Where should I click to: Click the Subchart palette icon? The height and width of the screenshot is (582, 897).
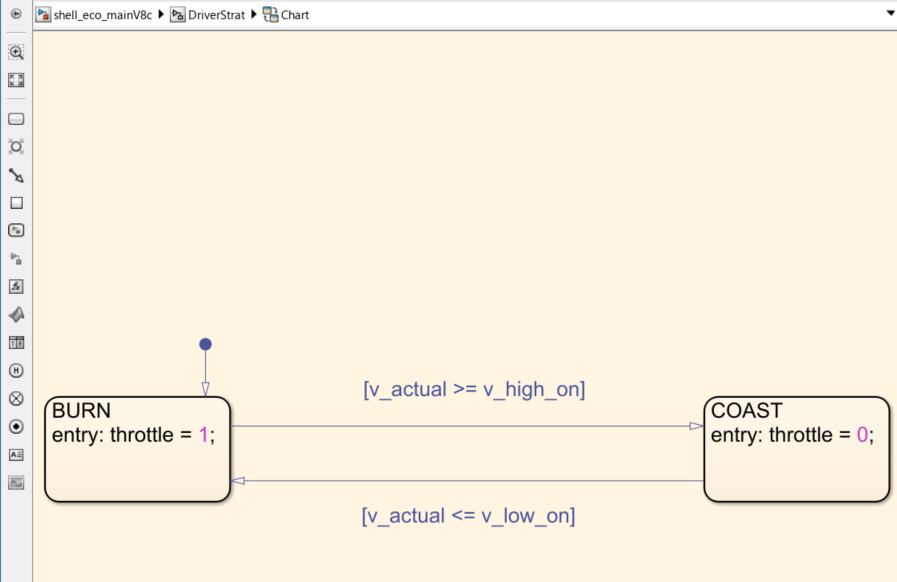[x=16, y=230]
